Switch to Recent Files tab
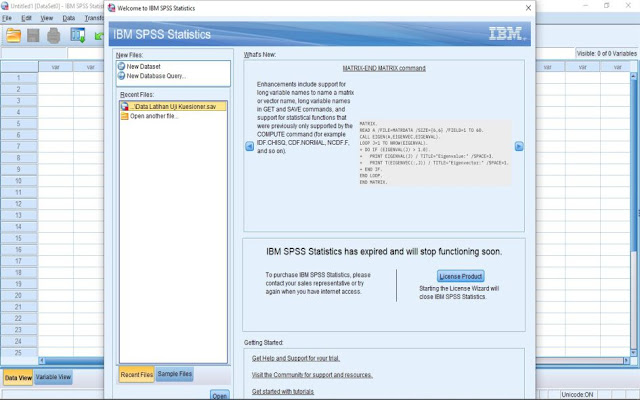640x400 pixels. tap(137, 374)
